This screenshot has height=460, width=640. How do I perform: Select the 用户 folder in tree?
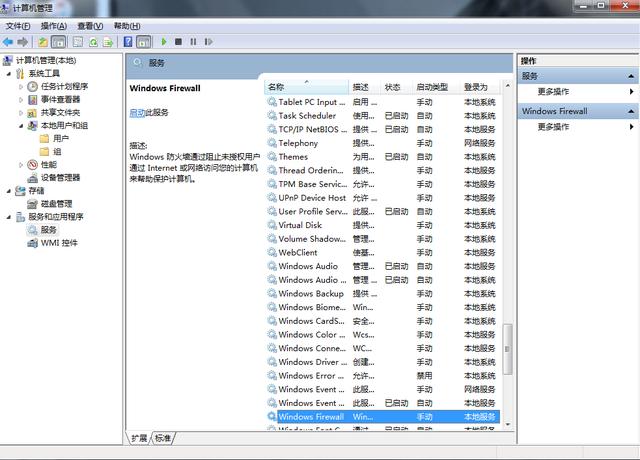[61, 139]
